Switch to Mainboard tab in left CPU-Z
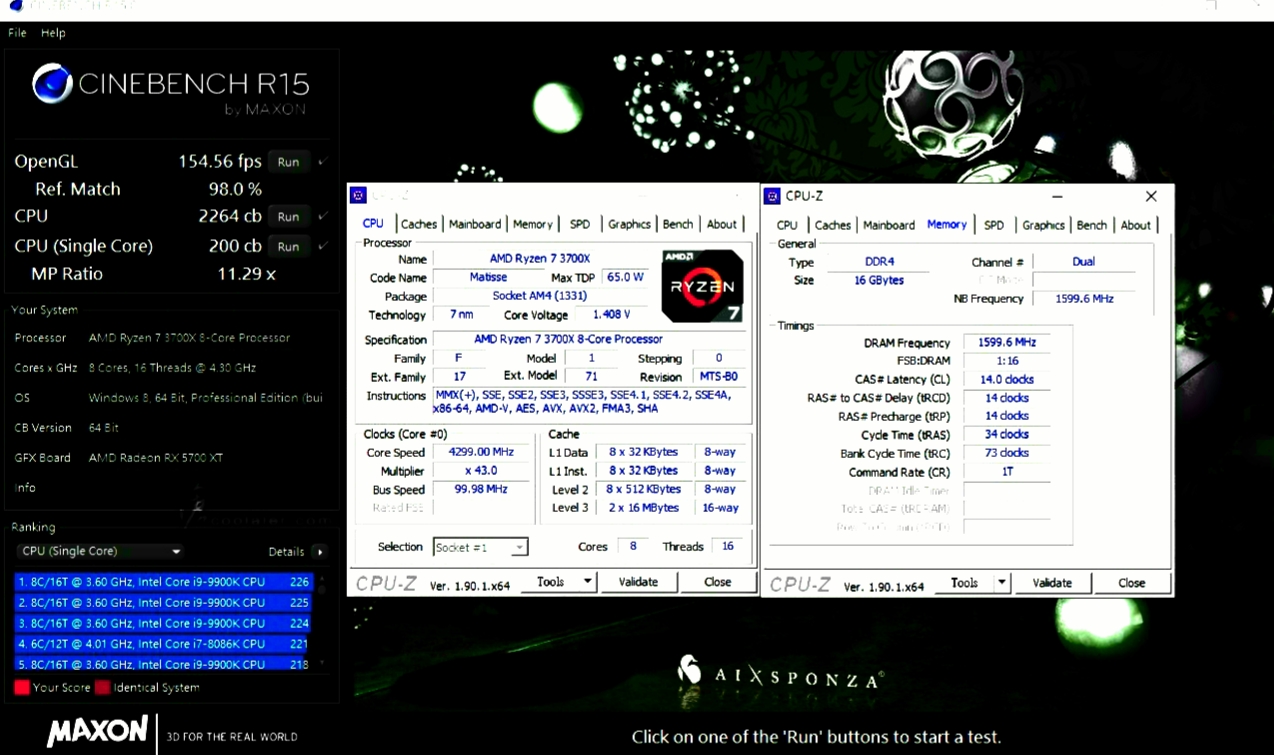 click(474, 224)
